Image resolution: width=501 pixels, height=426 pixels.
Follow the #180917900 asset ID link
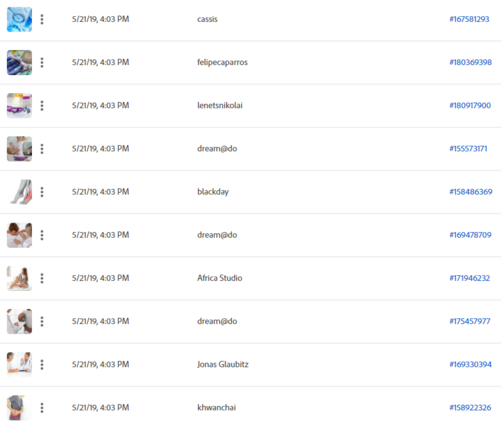[x=470, y=105]
